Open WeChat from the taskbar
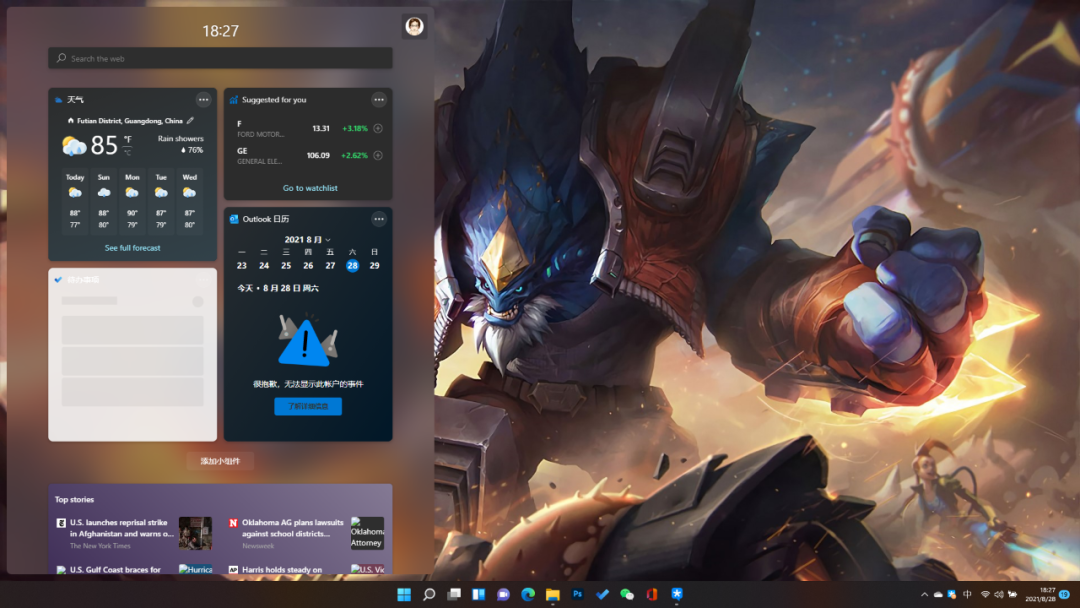The width and height of the screenshot is (1080, 608). pyautogui.click(x=627, y=594)
